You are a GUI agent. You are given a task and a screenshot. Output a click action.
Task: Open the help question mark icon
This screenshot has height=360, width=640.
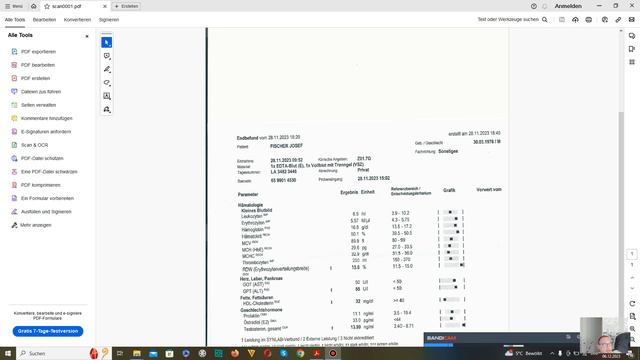click(533, 6)
